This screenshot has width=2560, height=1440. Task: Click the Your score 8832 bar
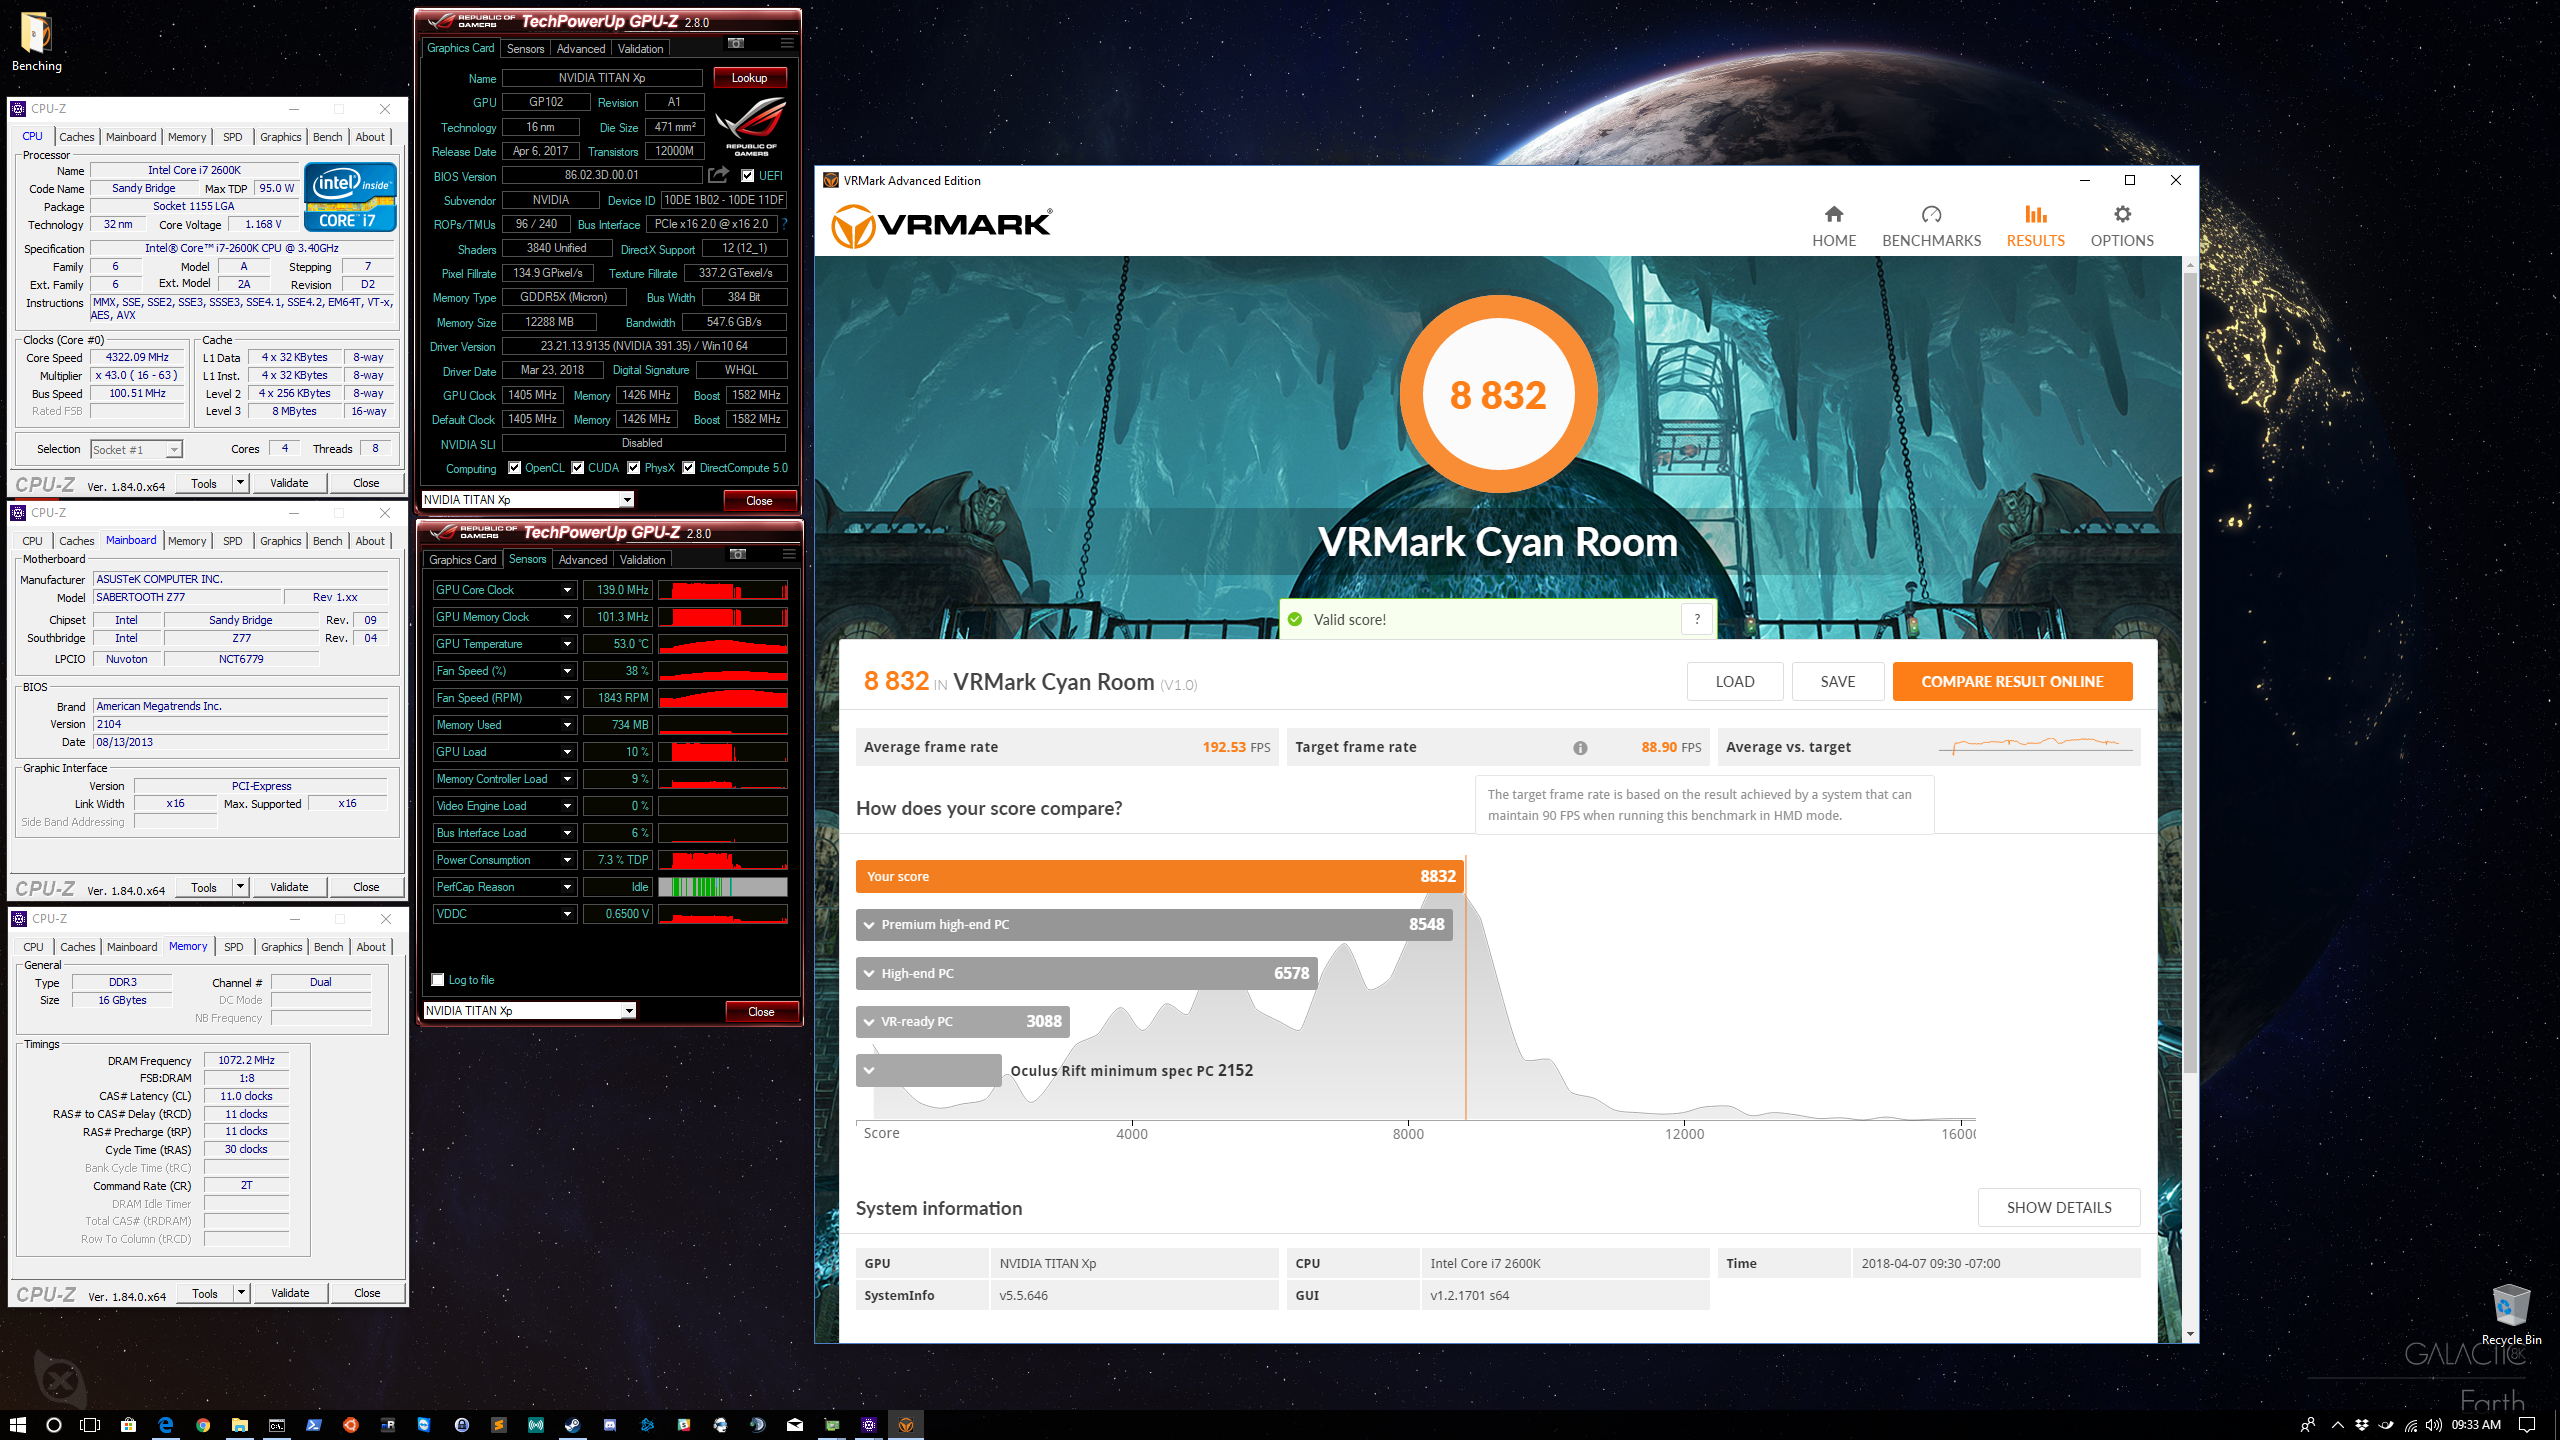point(1160,876)
